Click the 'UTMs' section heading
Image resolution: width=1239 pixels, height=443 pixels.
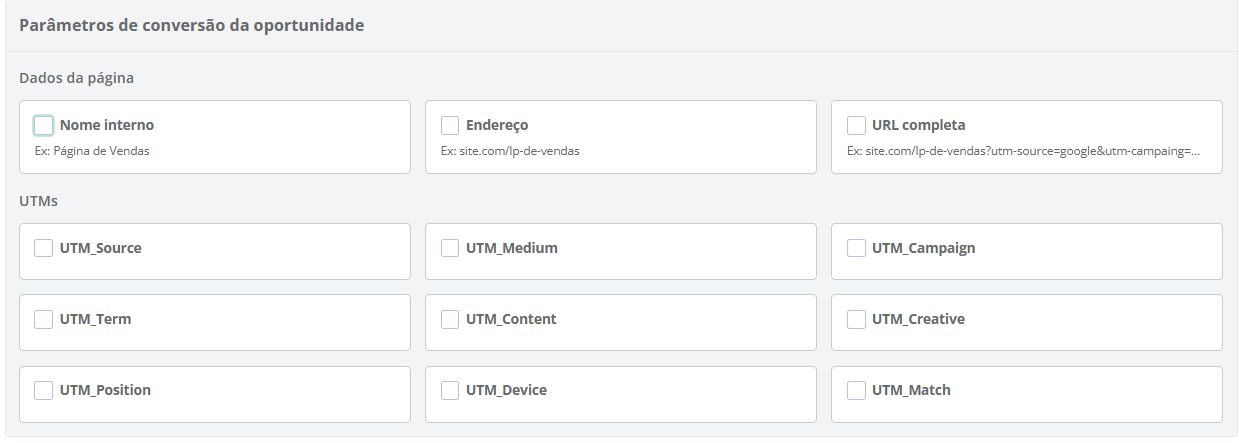[39, 201]
